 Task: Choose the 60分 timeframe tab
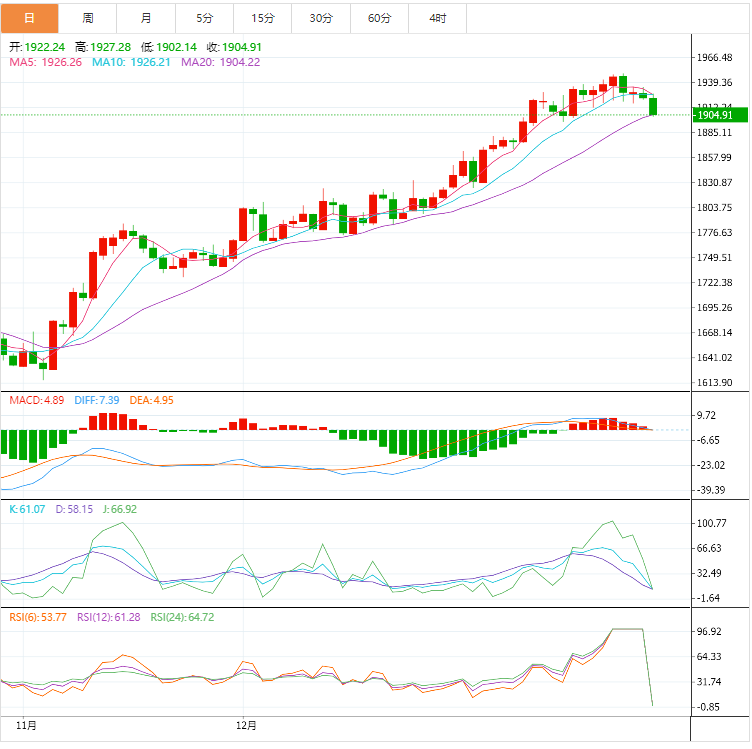click(x=380, y=18)
